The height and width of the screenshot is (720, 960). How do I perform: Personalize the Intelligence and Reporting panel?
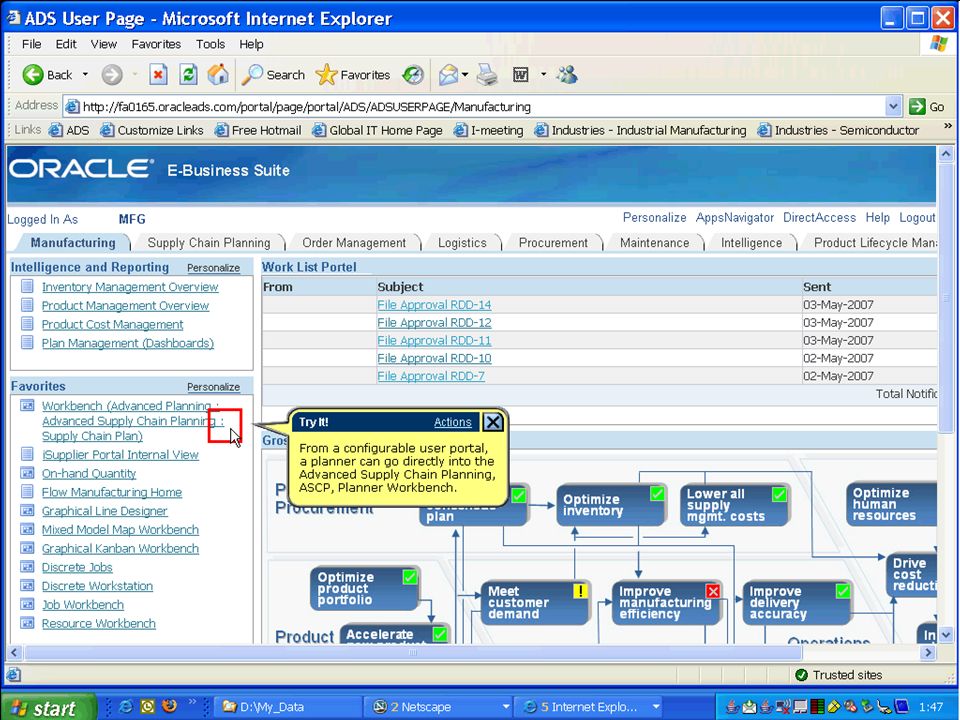point(213,268)
